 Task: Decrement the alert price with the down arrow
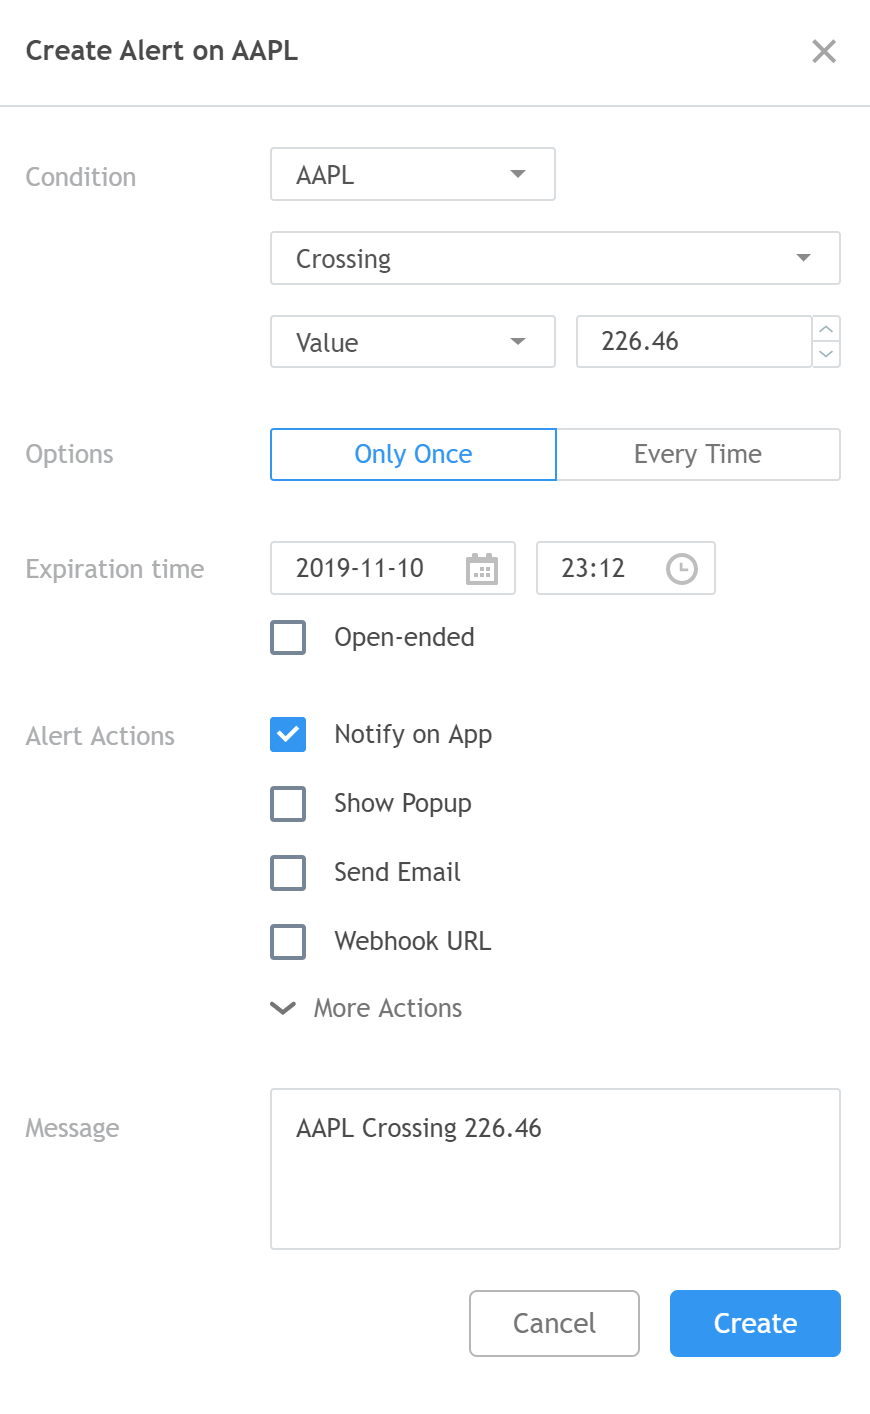point(825,355)
